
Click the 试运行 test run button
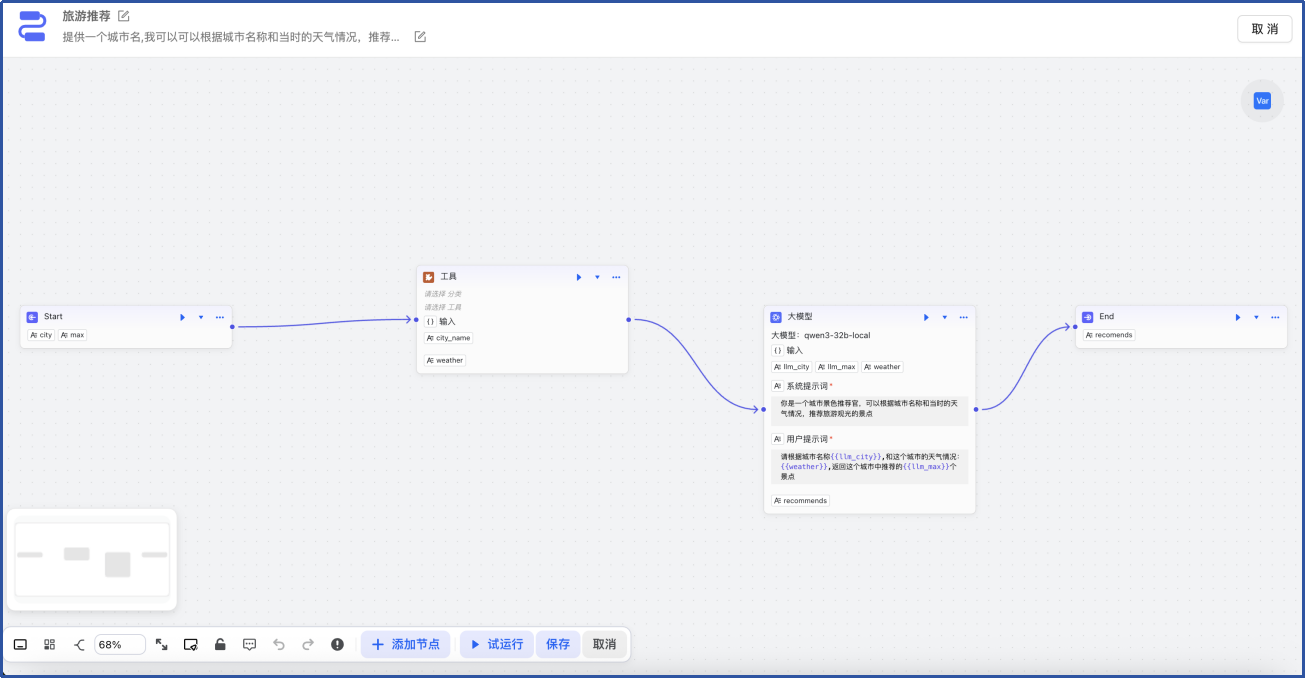[497, 645]
